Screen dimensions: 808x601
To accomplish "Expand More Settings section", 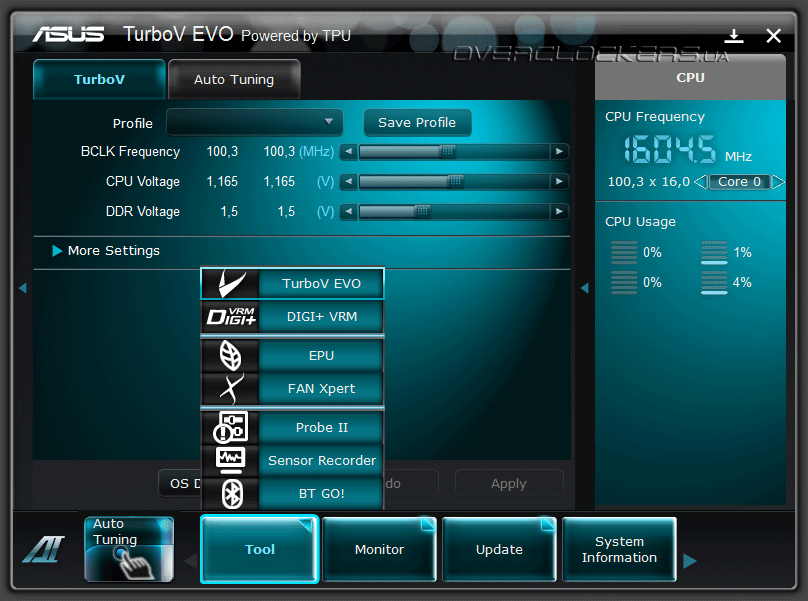I will tap(106, 251).
